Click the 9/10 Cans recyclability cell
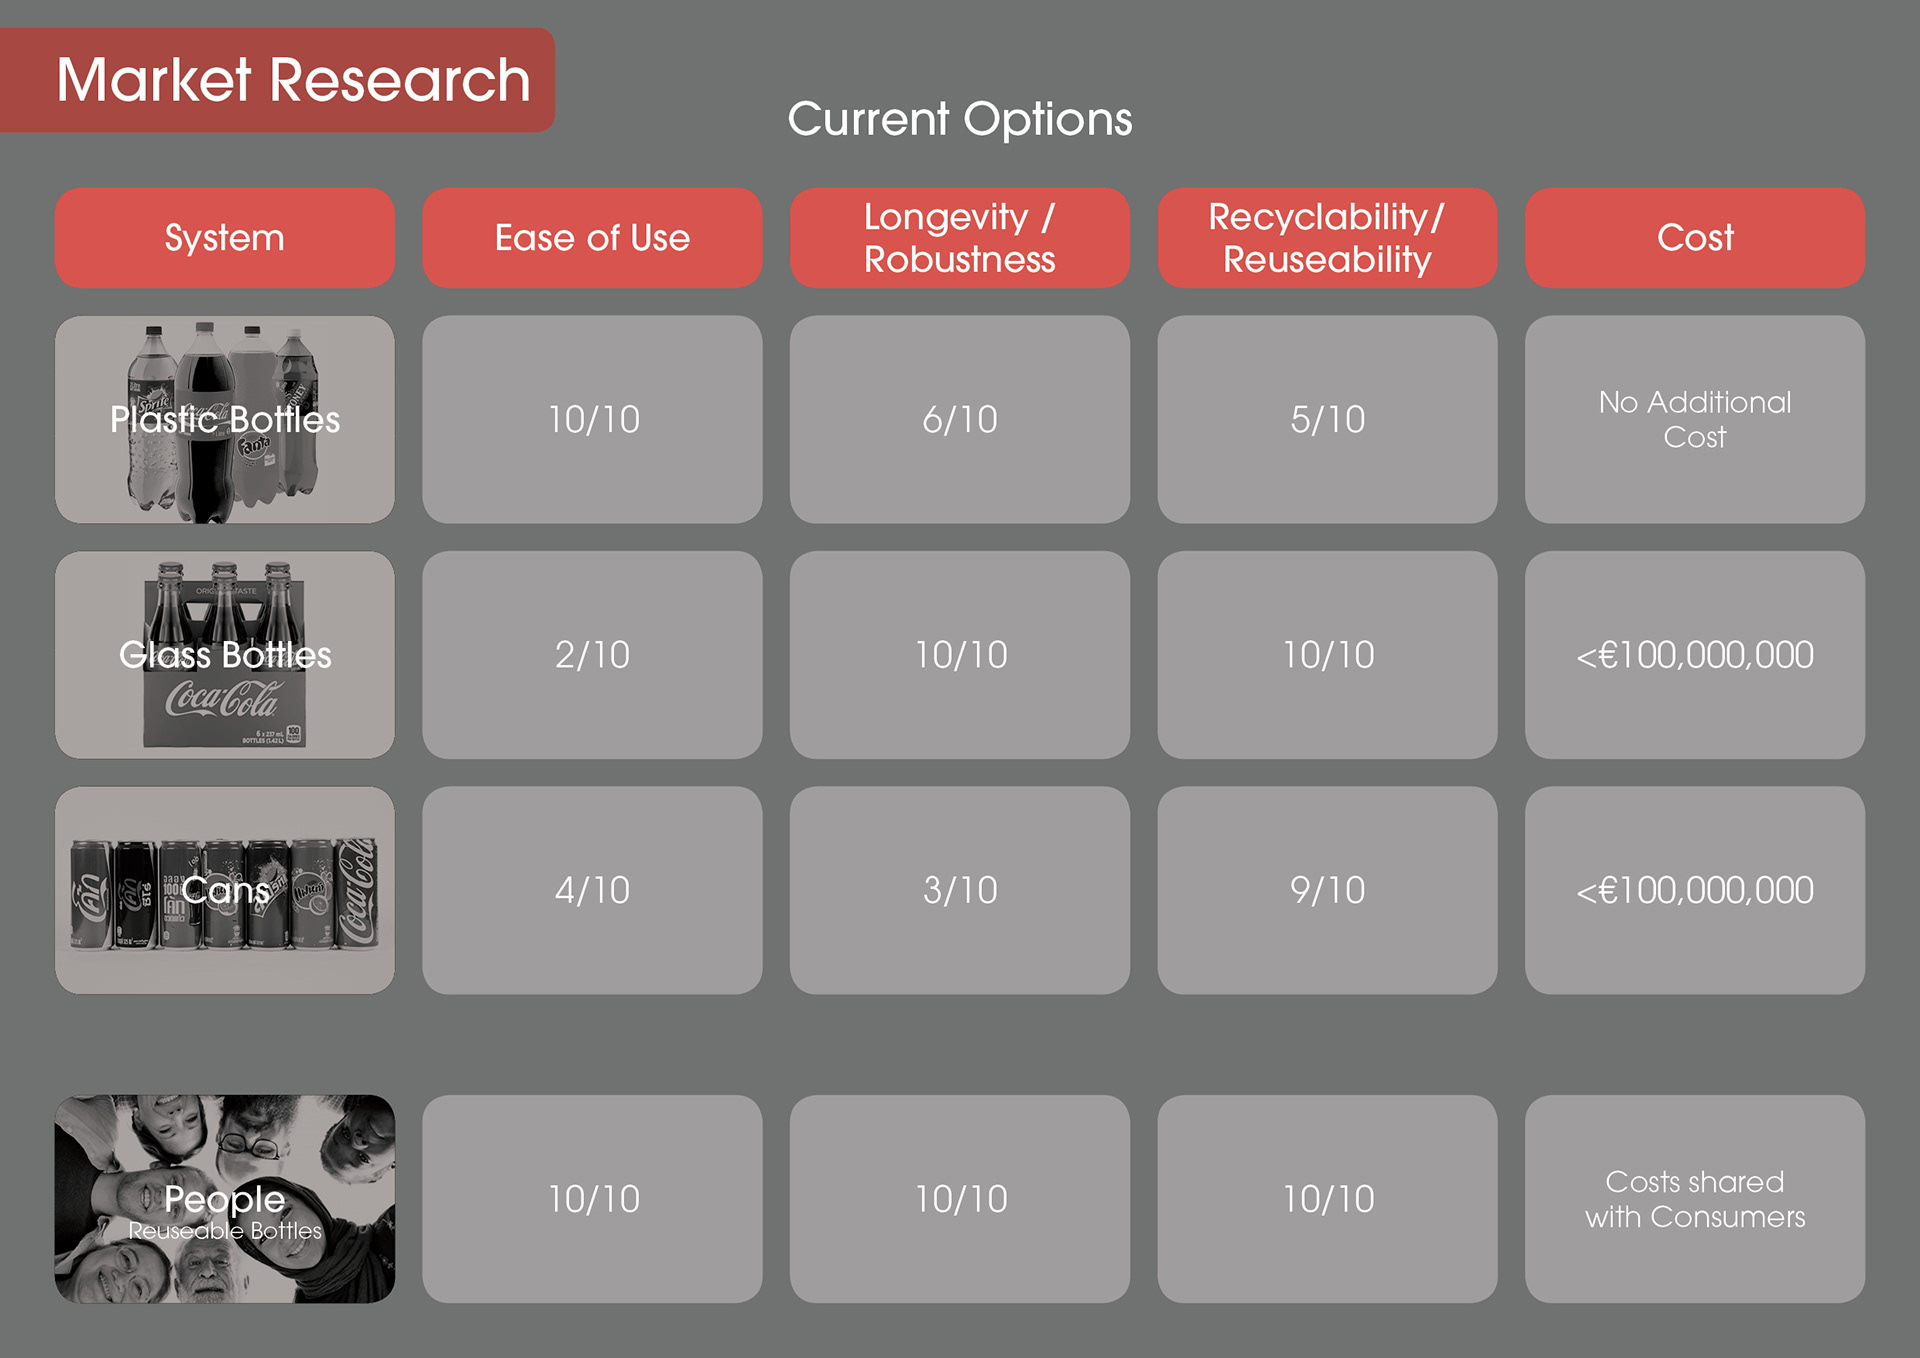The width and height of the screenshot is (1920, 1358). pos(1327,890)
